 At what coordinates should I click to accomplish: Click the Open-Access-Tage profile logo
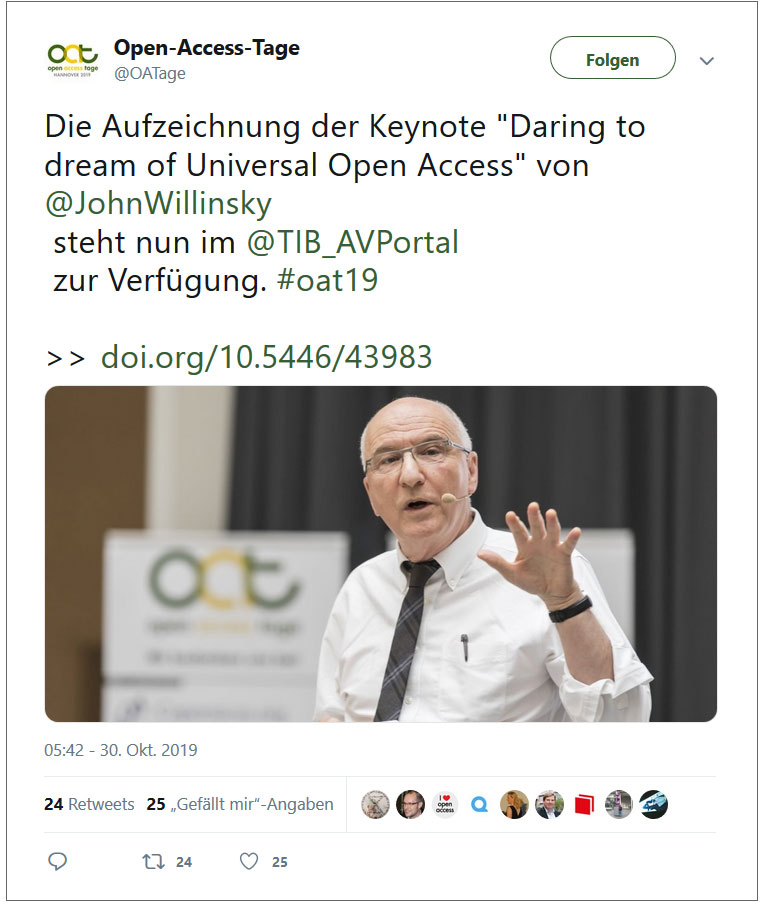(72, 59)
